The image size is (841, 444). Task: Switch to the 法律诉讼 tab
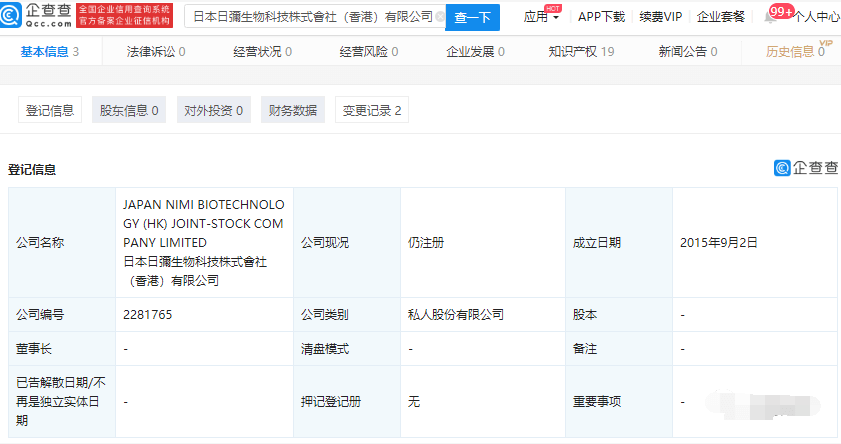(x=156, y=52)
